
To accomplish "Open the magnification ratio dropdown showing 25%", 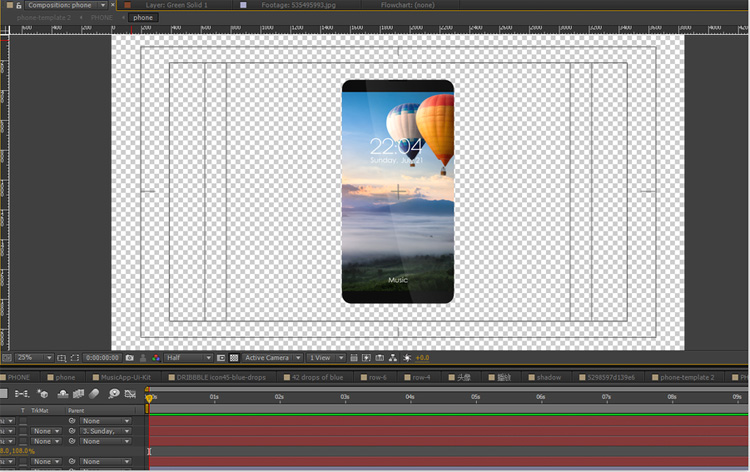I will (x=33, y=357).
